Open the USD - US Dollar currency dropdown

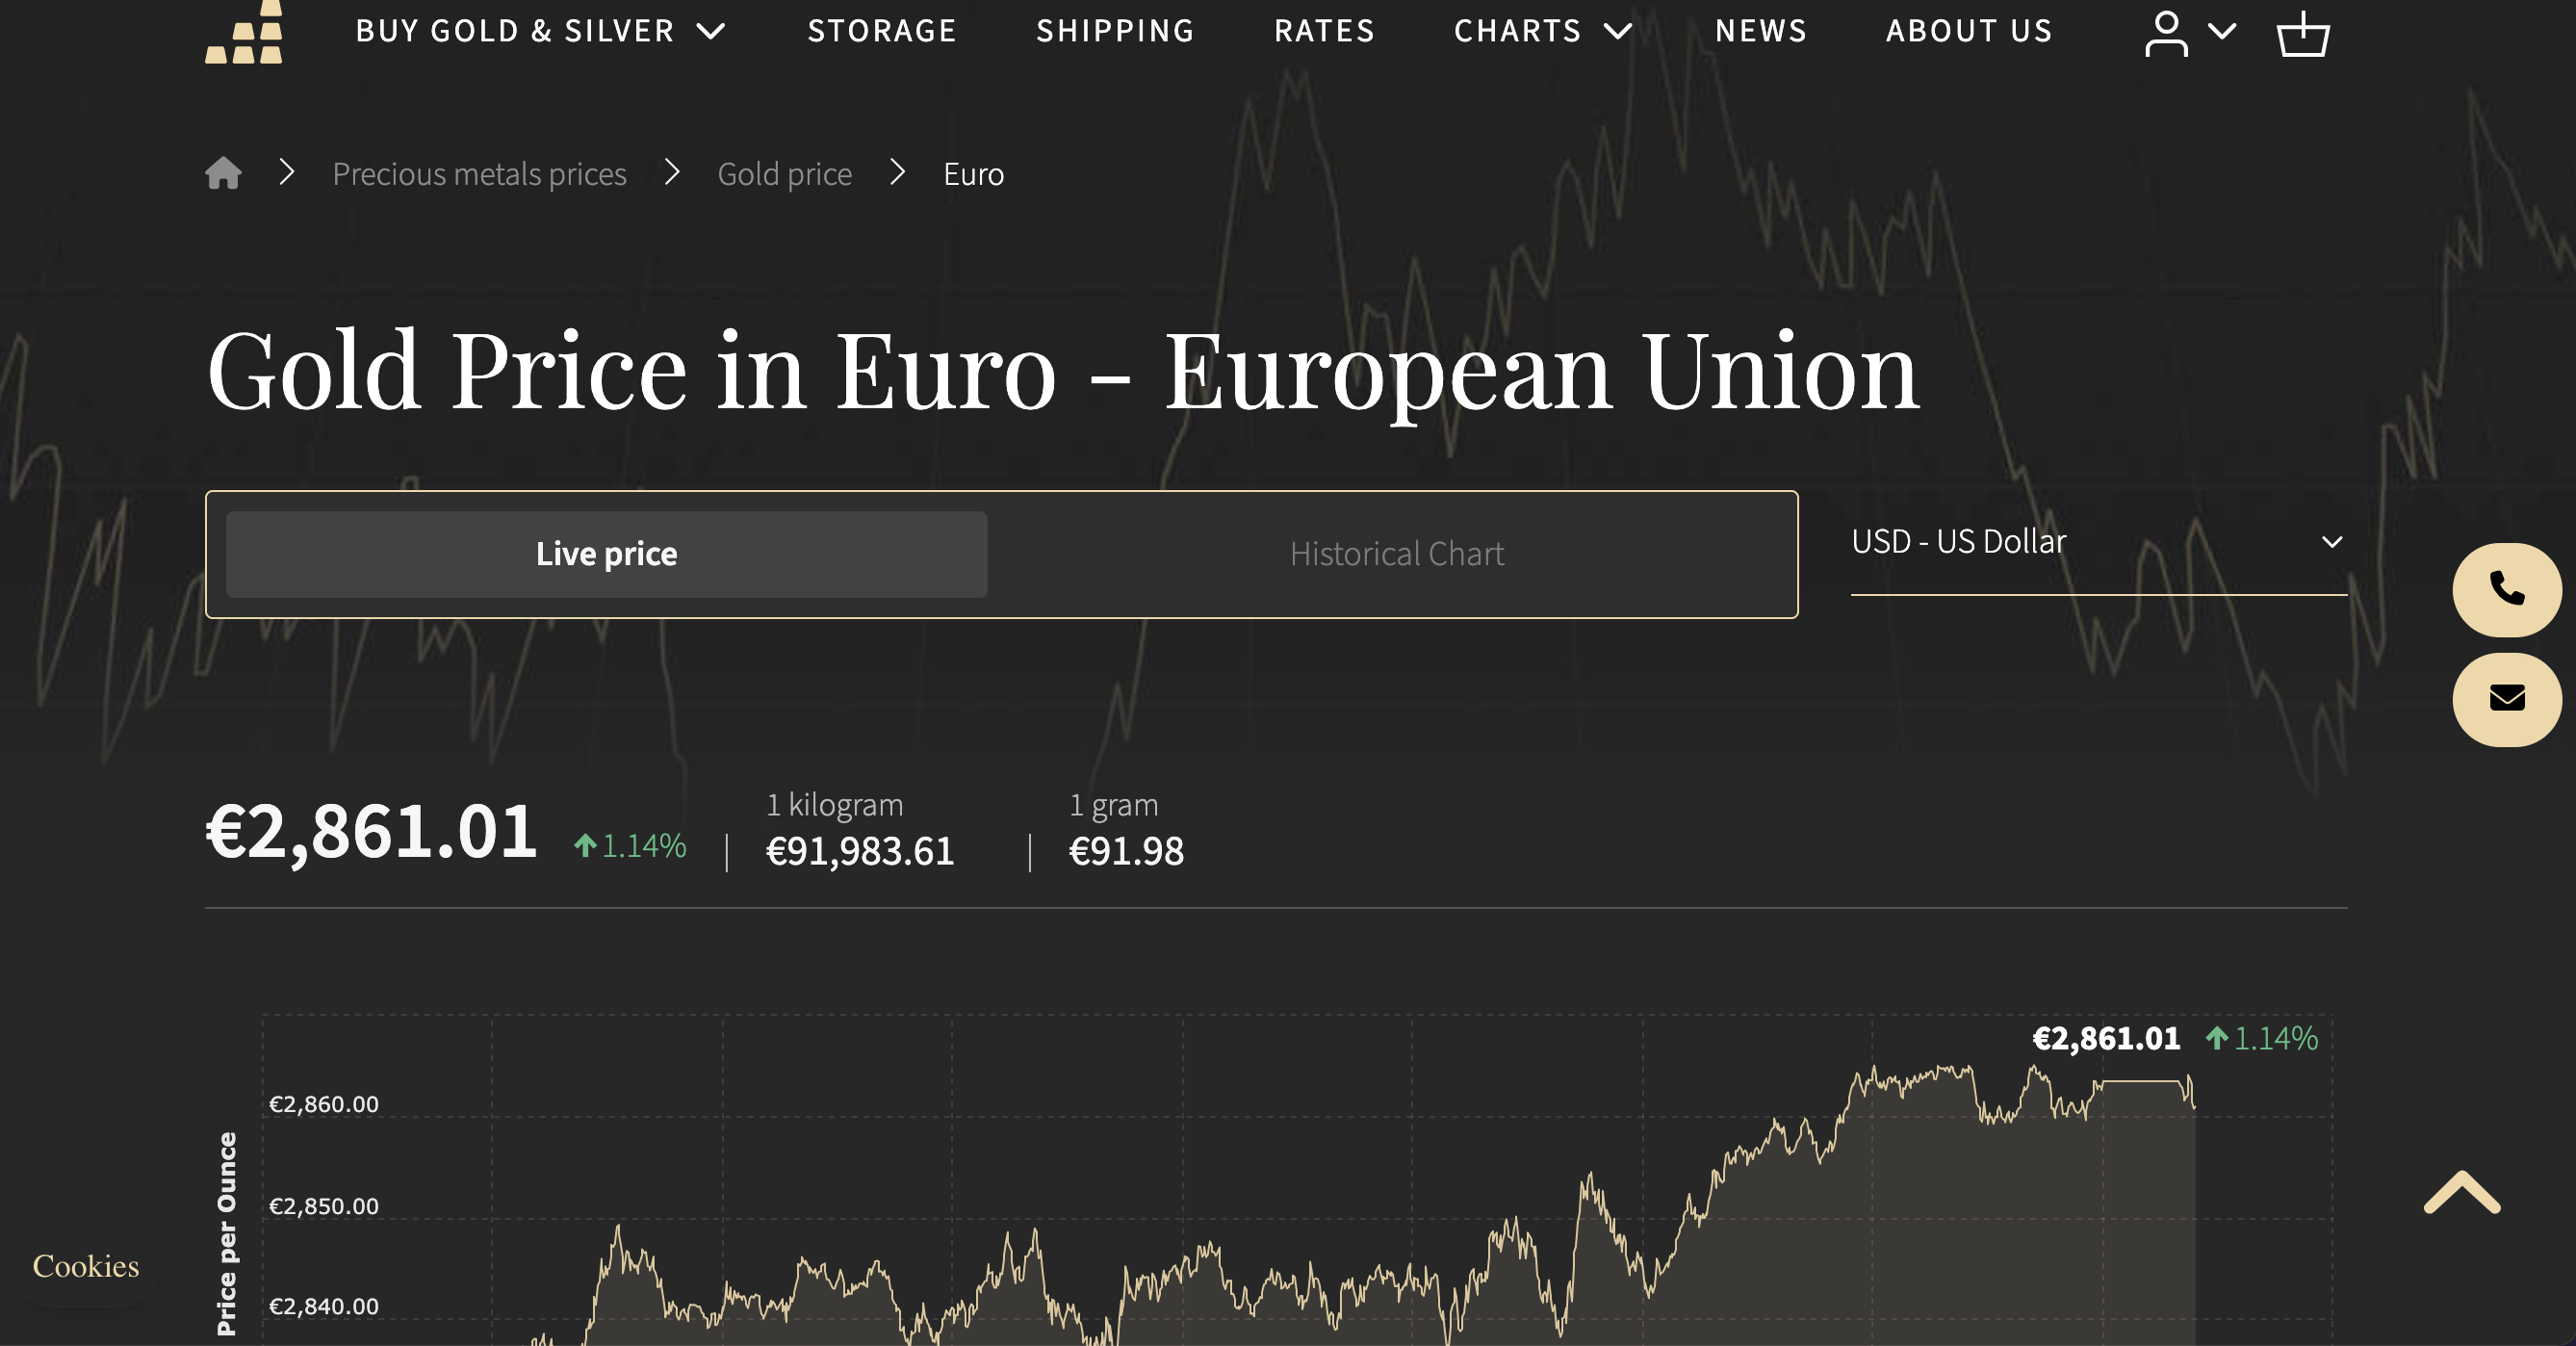[2098, 542]
